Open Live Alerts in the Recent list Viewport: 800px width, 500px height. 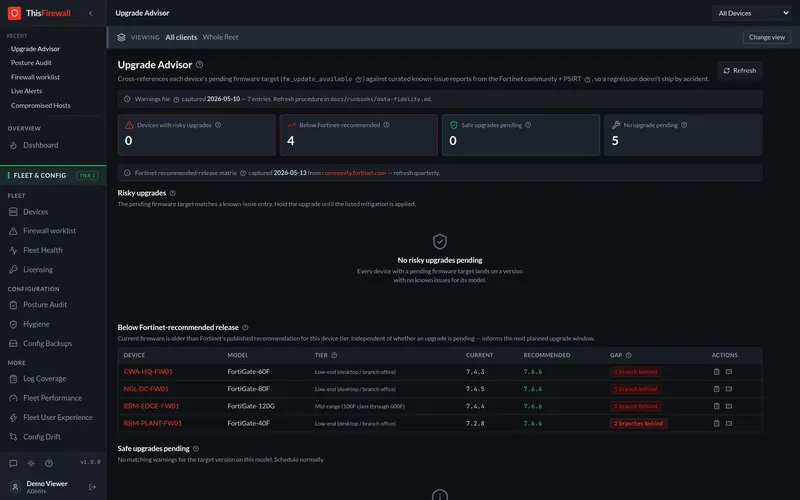tap(27, 91)
